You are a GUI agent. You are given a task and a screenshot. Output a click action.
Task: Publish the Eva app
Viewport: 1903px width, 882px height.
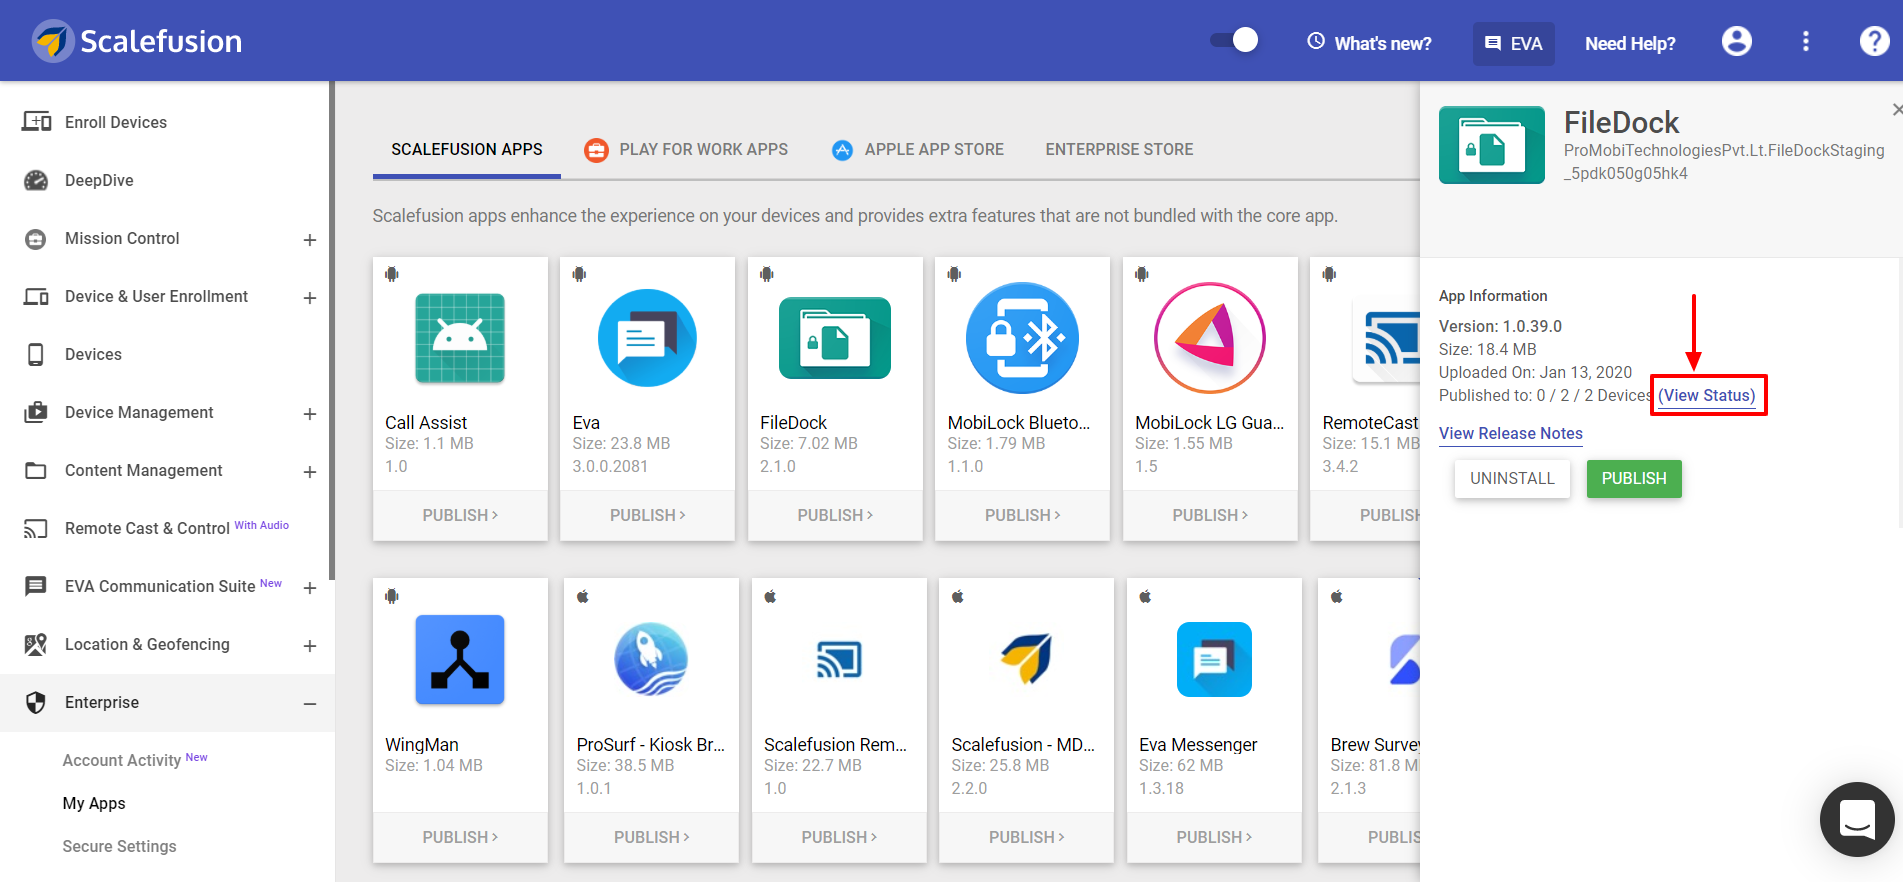click(x=647, y=515)
